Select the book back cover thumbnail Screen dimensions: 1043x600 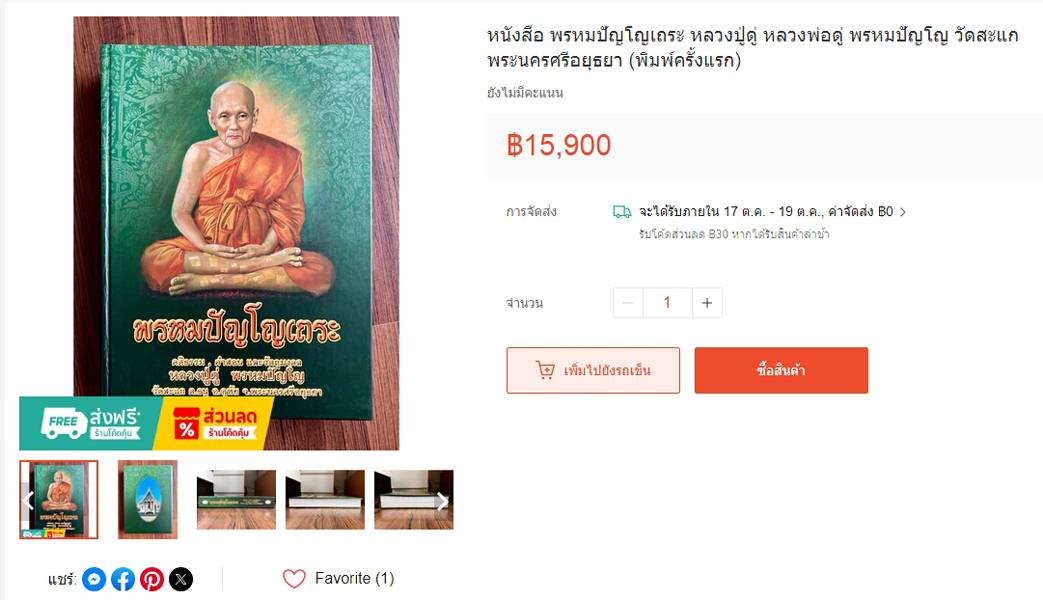tap(148, 500)
